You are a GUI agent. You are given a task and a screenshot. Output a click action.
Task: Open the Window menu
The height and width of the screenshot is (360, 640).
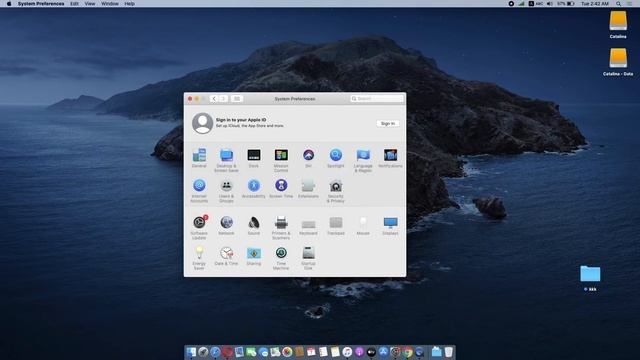(x=110, y=4)
